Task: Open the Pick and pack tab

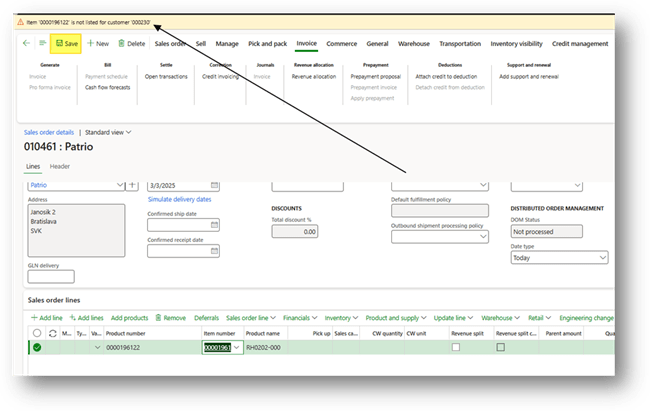Action: point(267,44)
